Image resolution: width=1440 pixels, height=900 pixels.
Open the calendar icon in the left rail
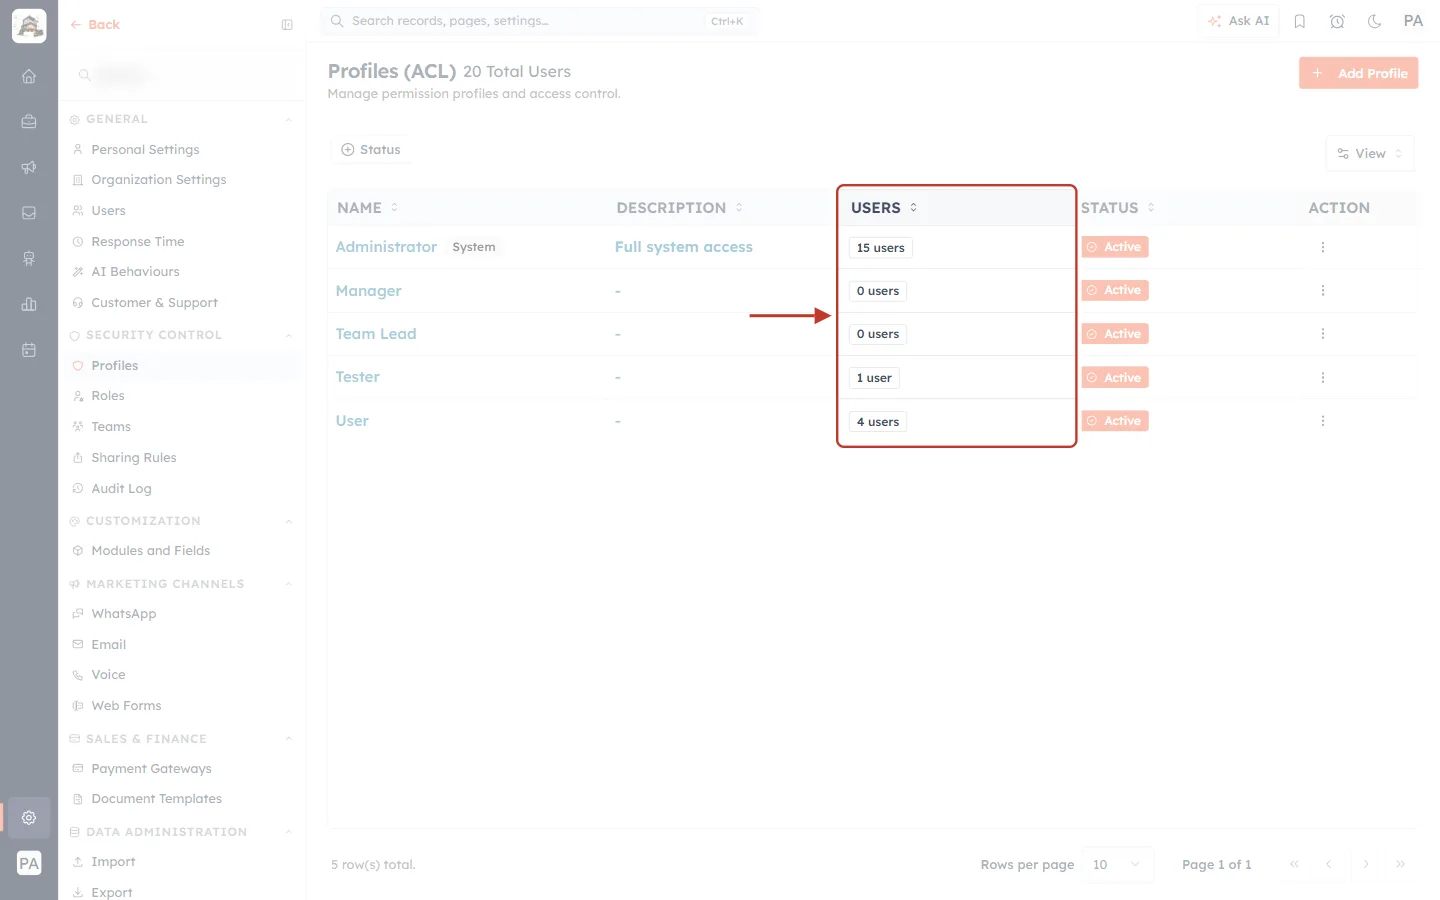[x=29, y=350]
